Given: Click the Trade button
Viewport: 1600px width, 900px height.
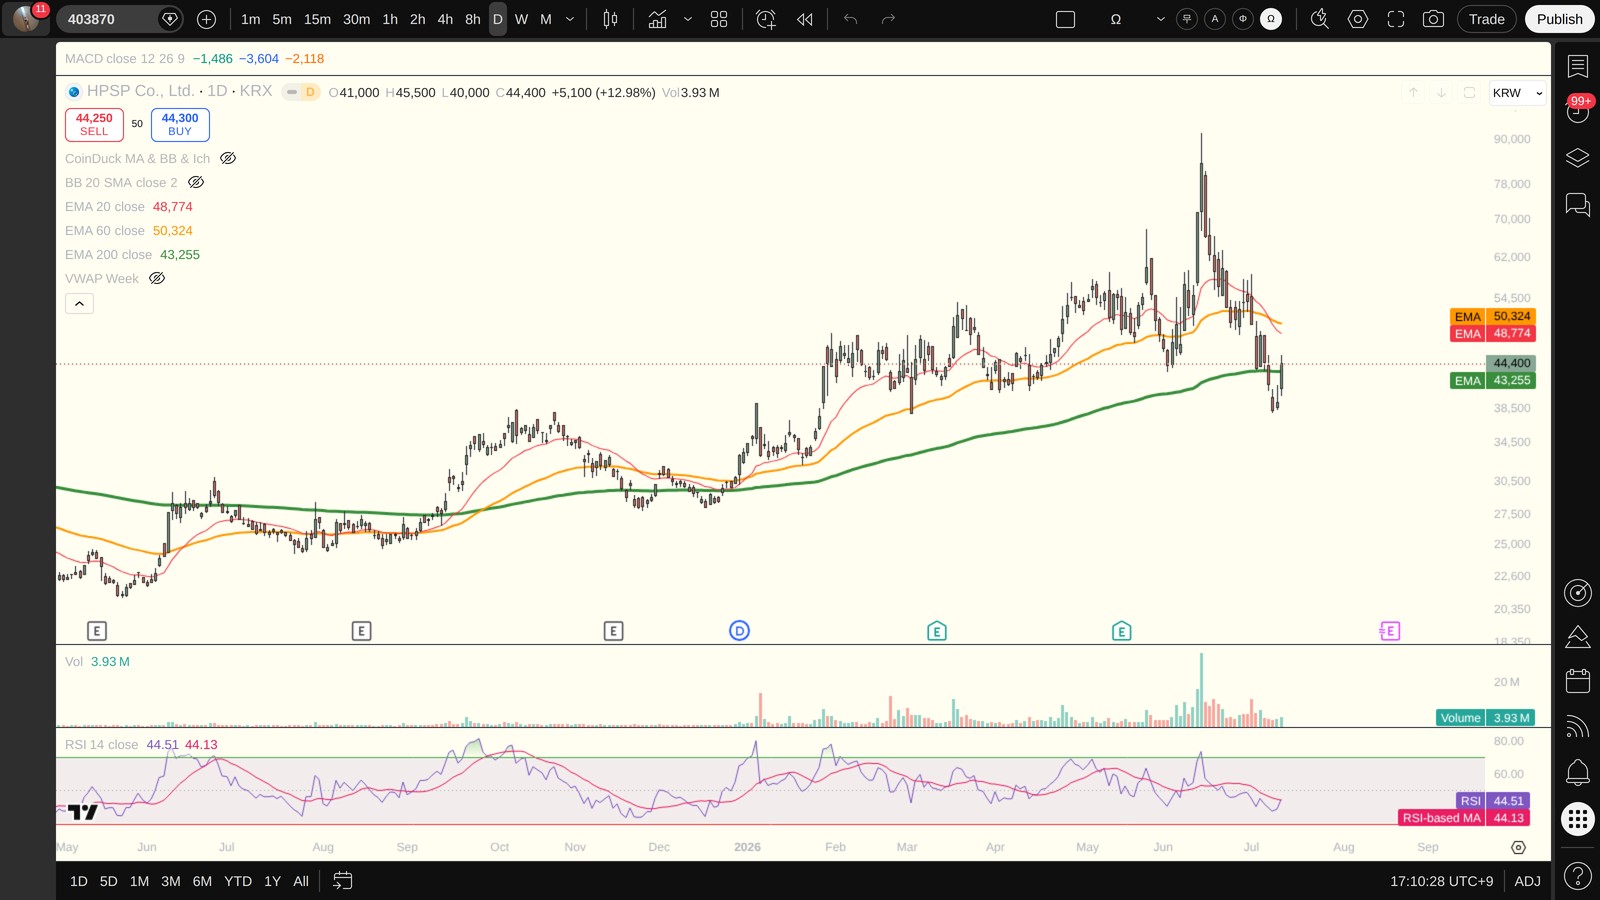Looking at the screenshot, I should (1487, 19).
